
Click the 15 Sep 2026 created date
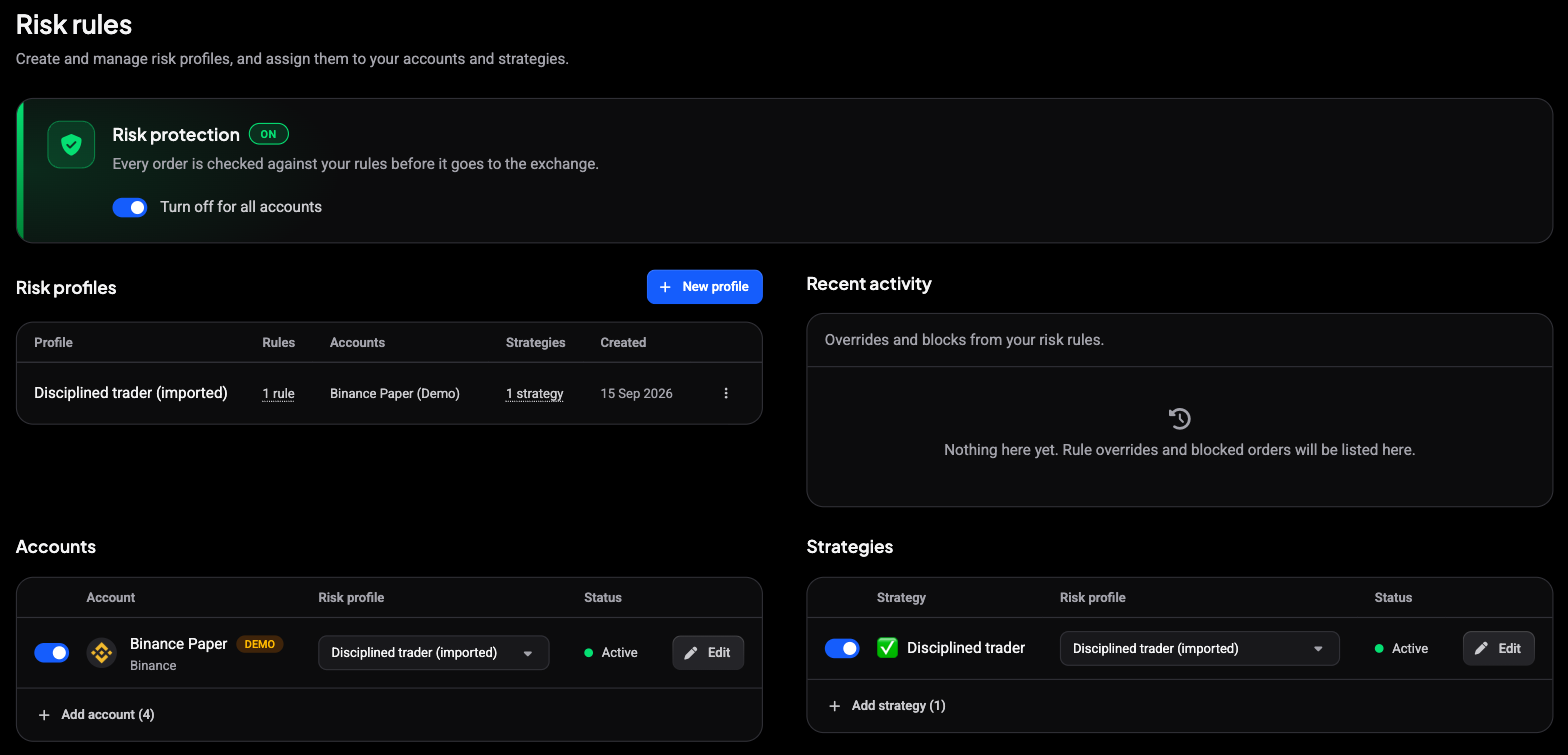(637, 394)
